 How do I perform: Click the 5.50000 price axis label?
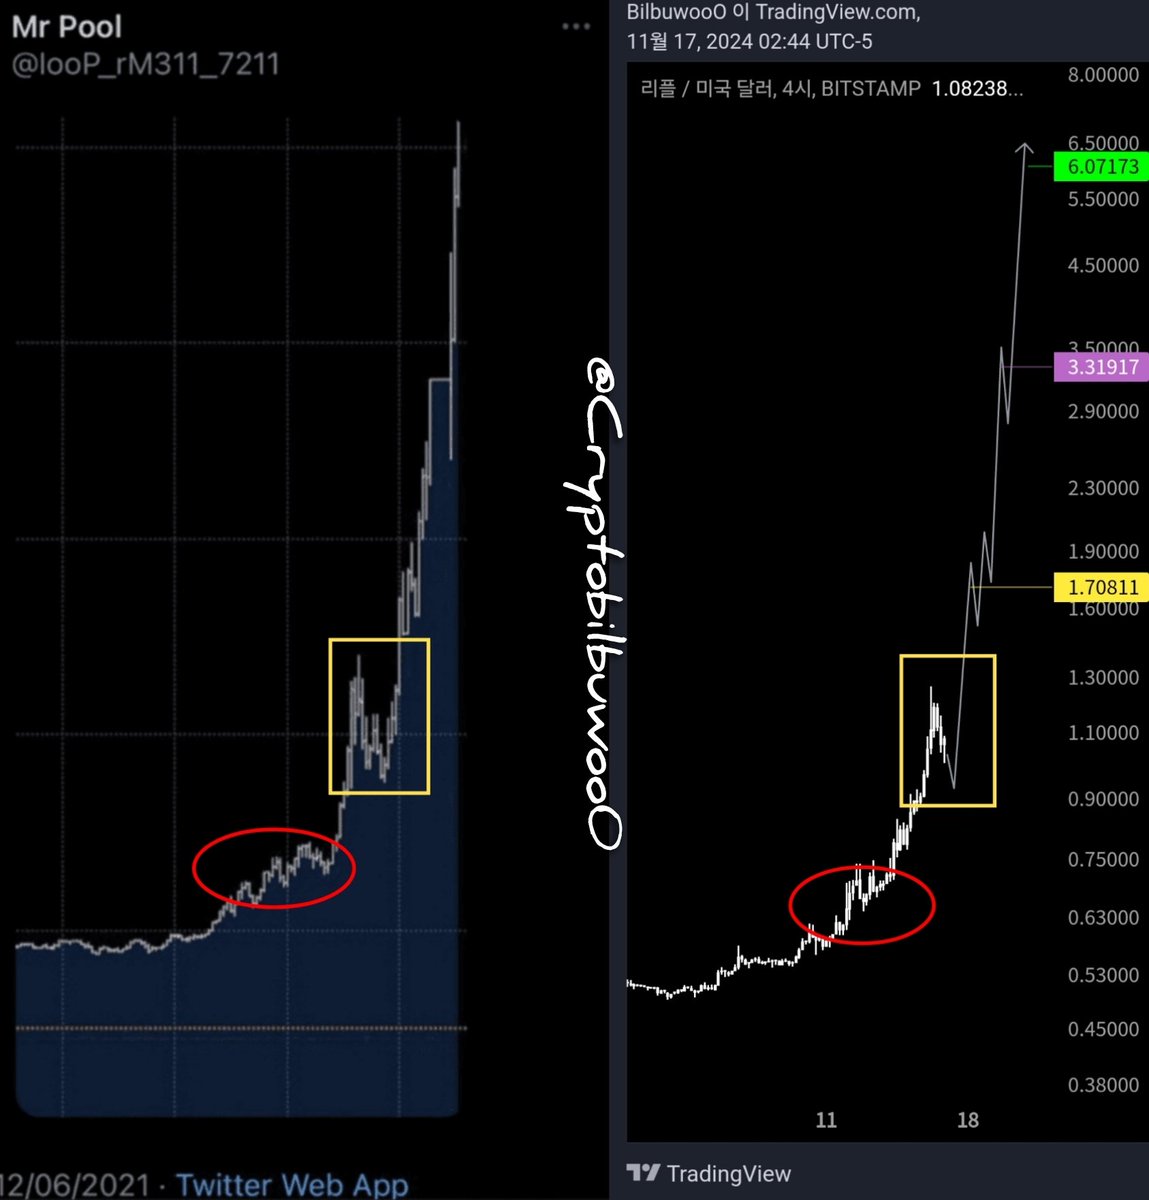tap(1103, 199)
